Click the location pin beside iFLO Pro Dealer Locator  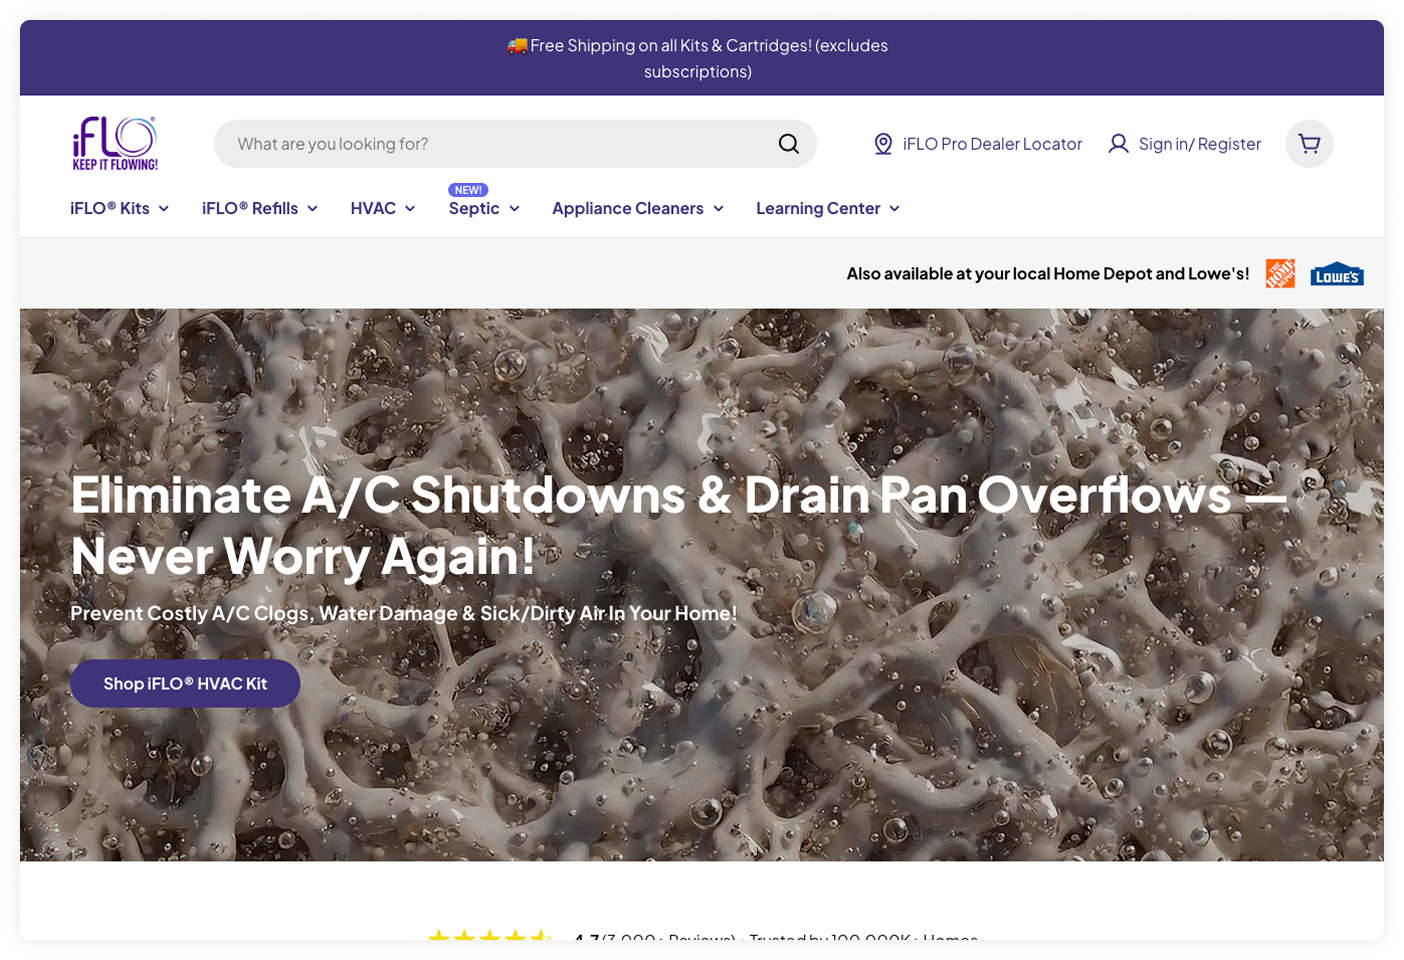tap(883, 143)
